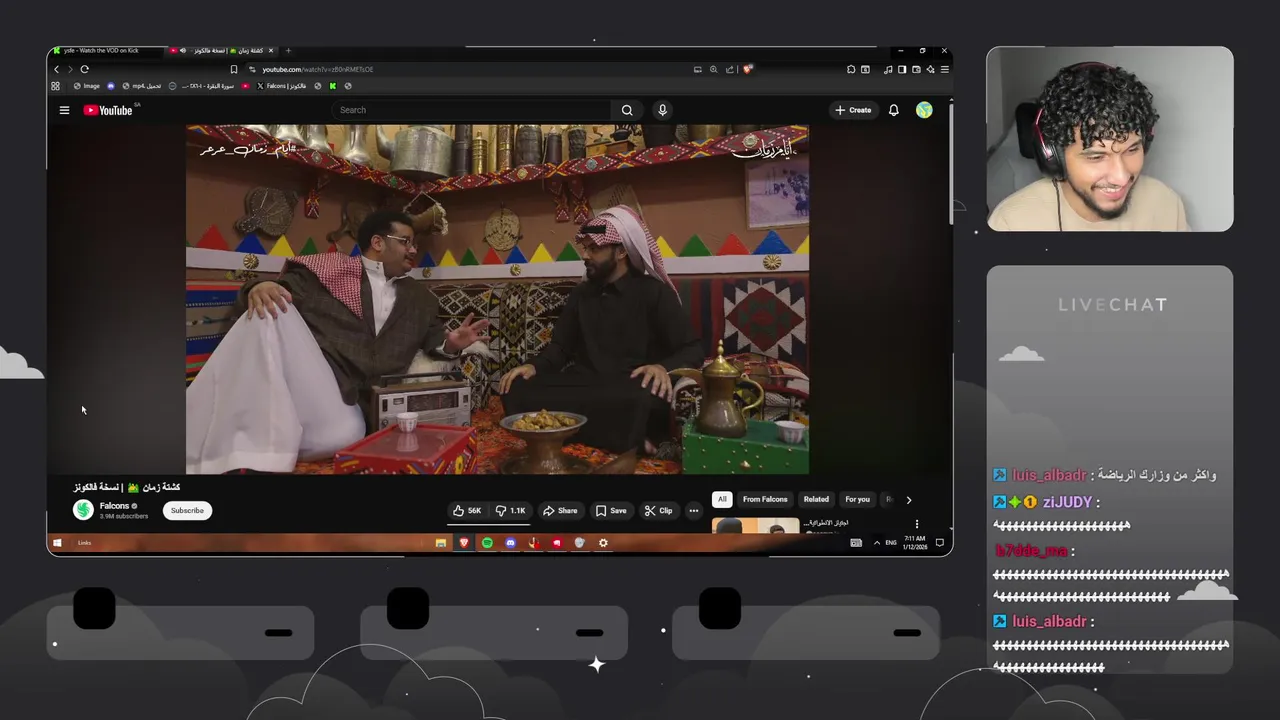Image resolution: width=1280 pixels, height=720 pixels.
Task: Like the video (56K)
Action: (467, 510)
